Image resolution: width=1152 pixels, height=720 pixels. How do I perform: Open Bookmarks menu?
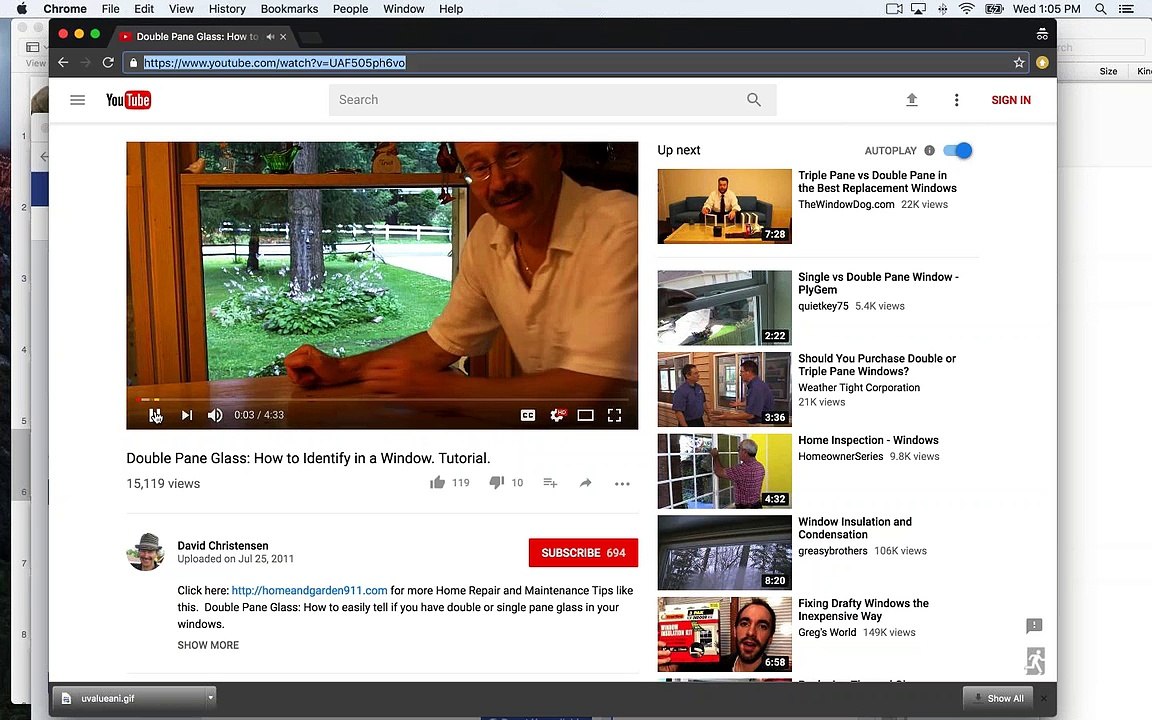289,9
